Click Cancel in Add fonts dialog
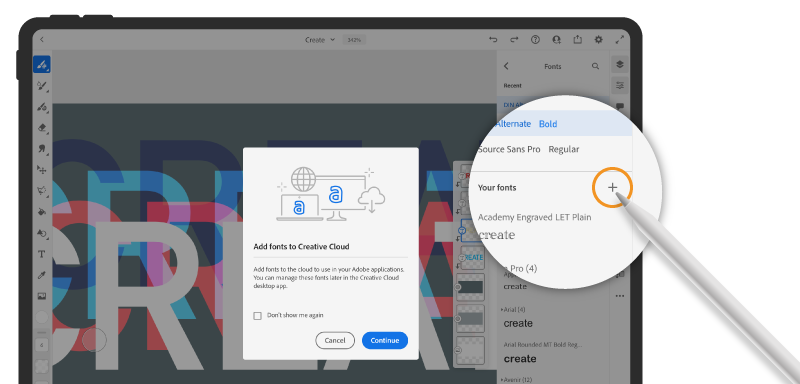The width and height of the screenshot is (800, 384). [335, 341]
